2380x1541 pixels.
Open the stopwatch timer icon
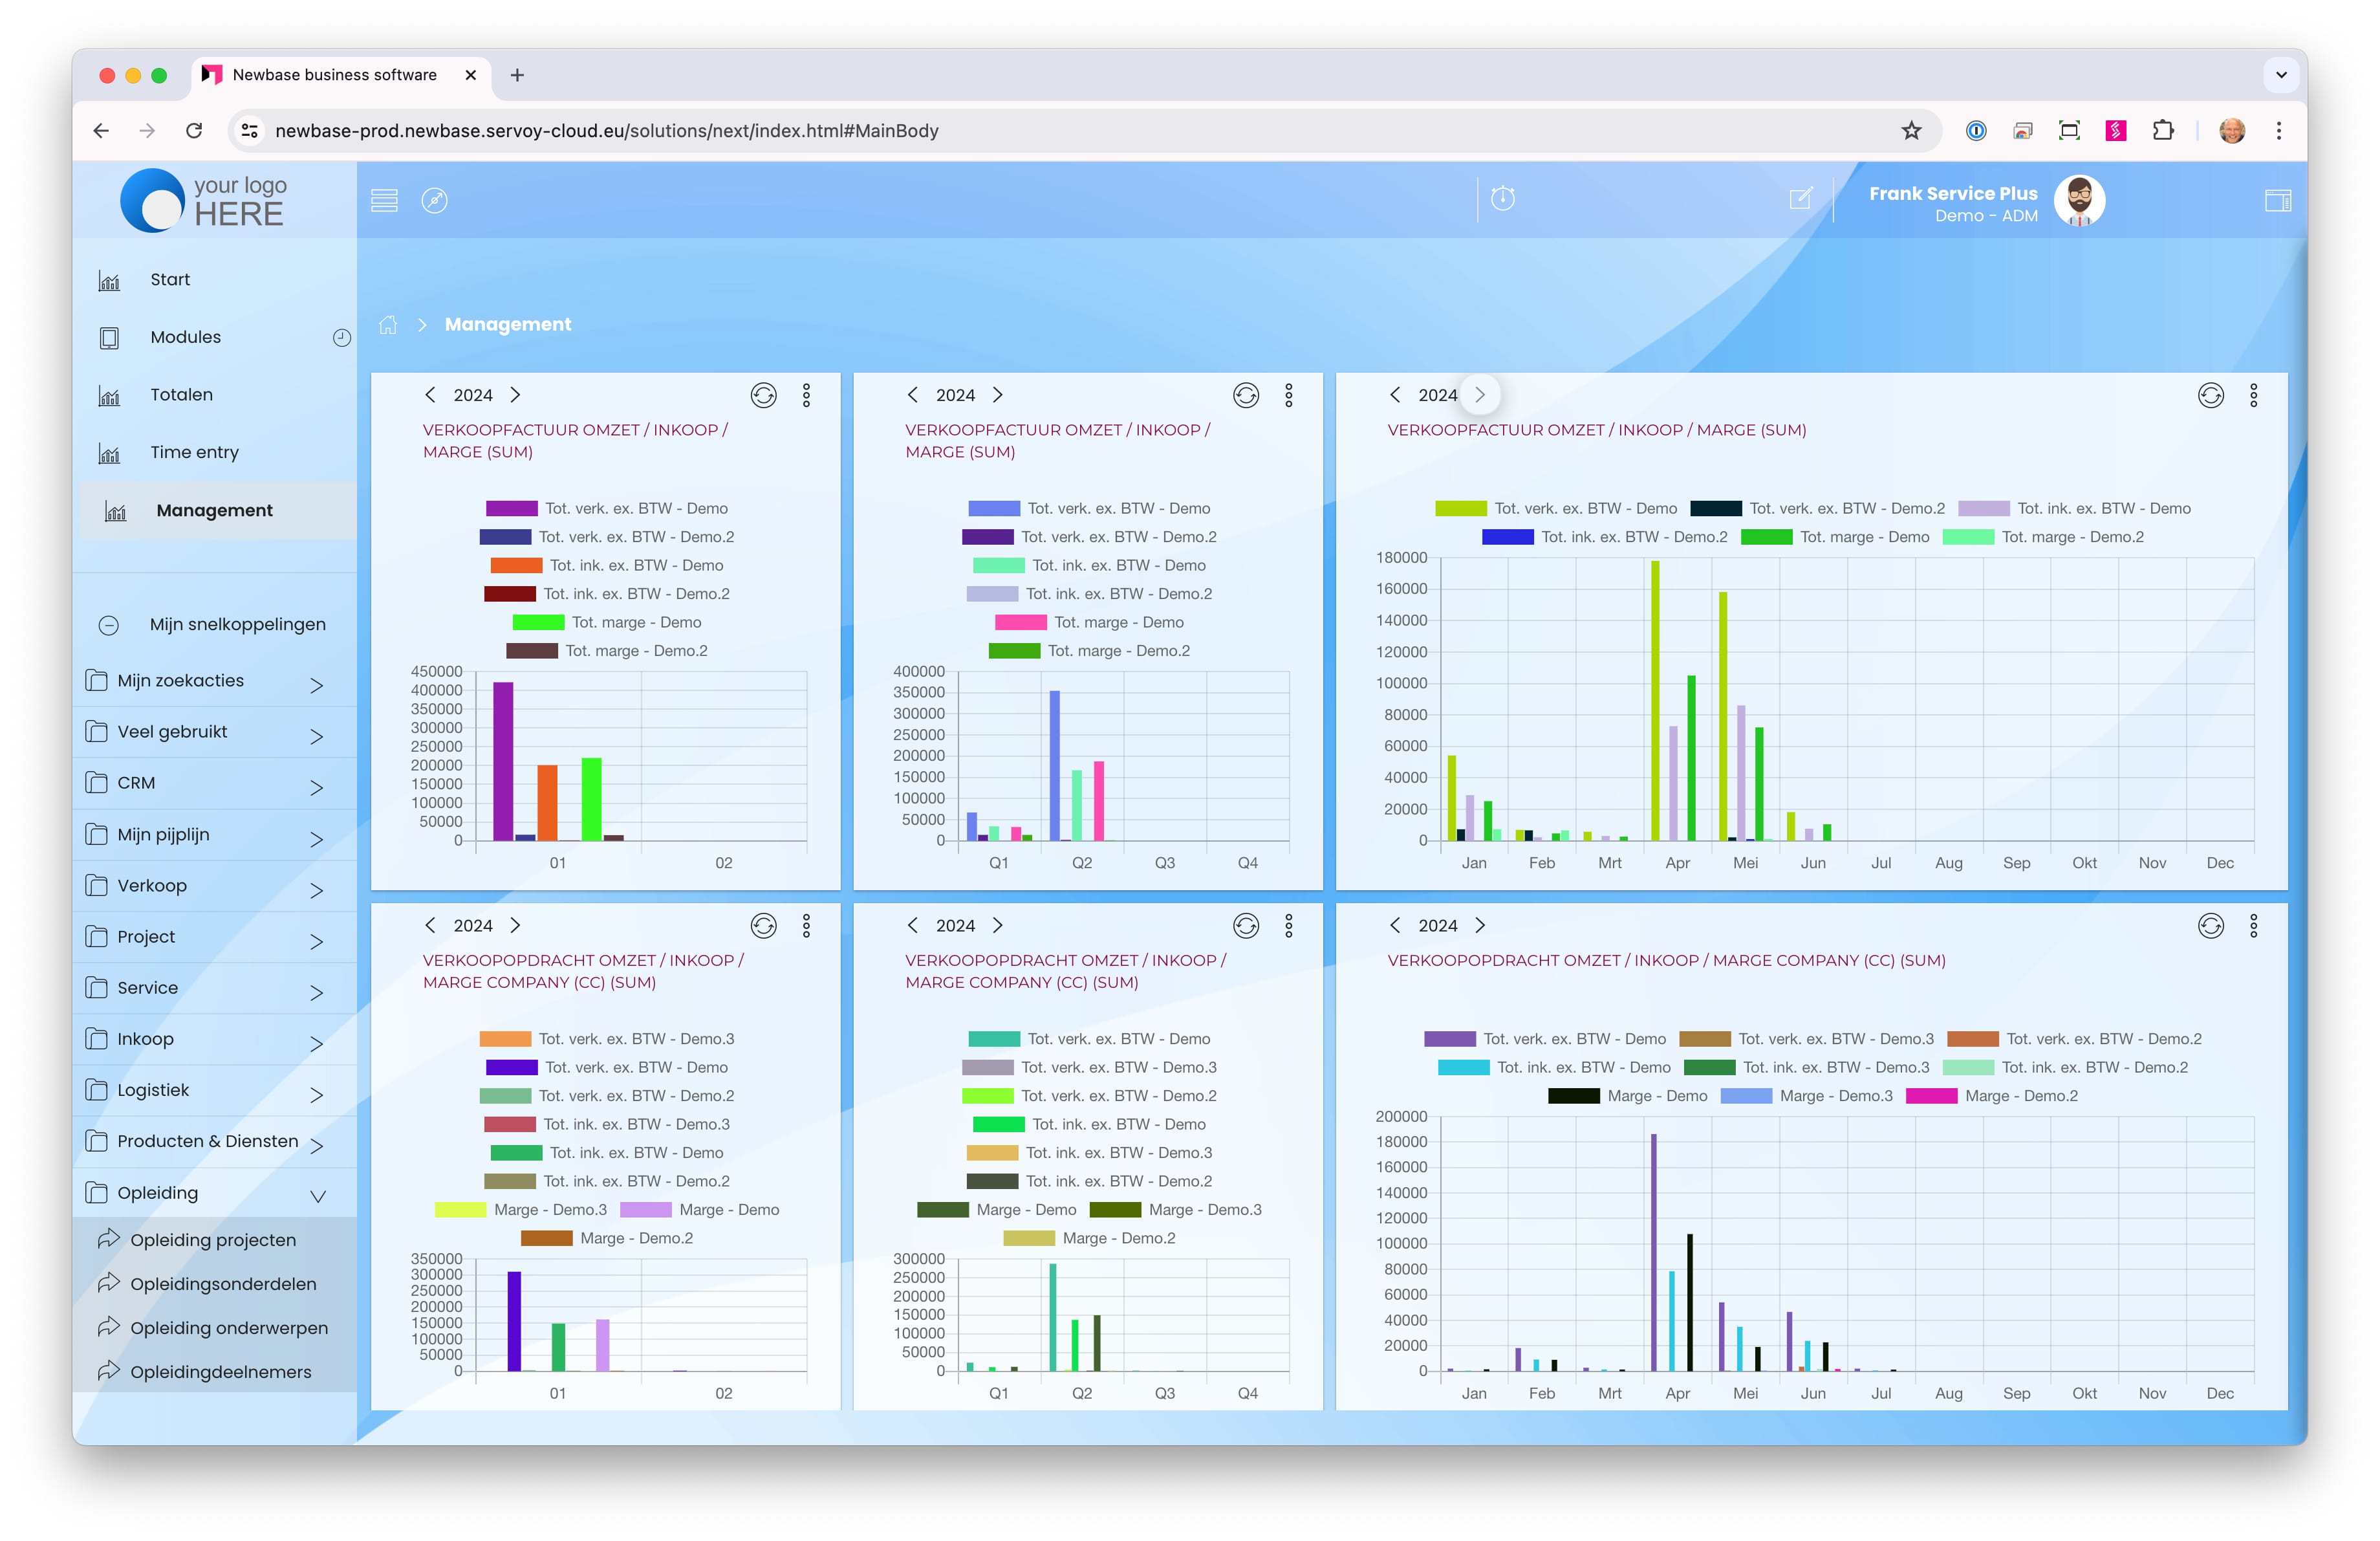pos(1502,198)
